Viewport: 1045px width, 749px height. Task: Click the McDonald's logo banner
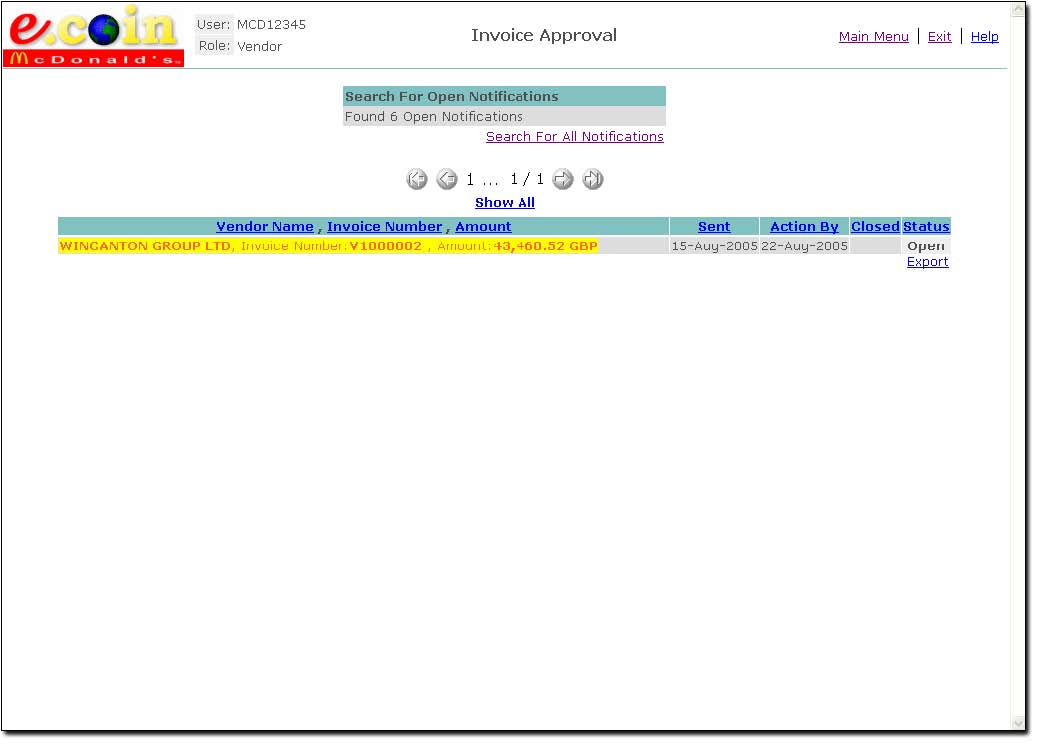tap(95, 58)
